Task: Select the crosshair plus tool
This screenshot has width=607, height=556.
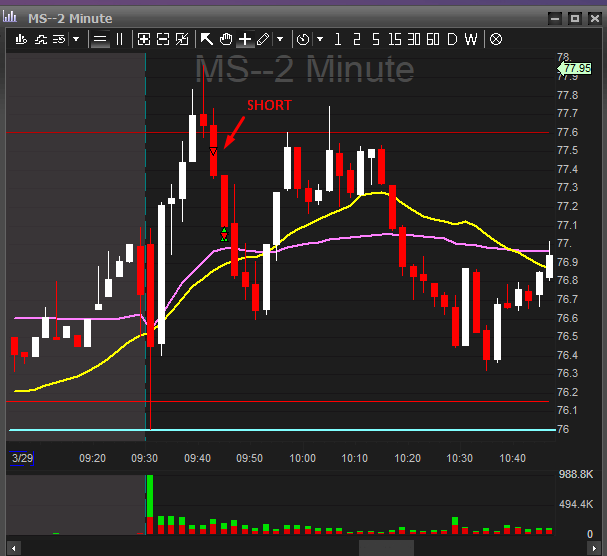Action: [245, 39]
